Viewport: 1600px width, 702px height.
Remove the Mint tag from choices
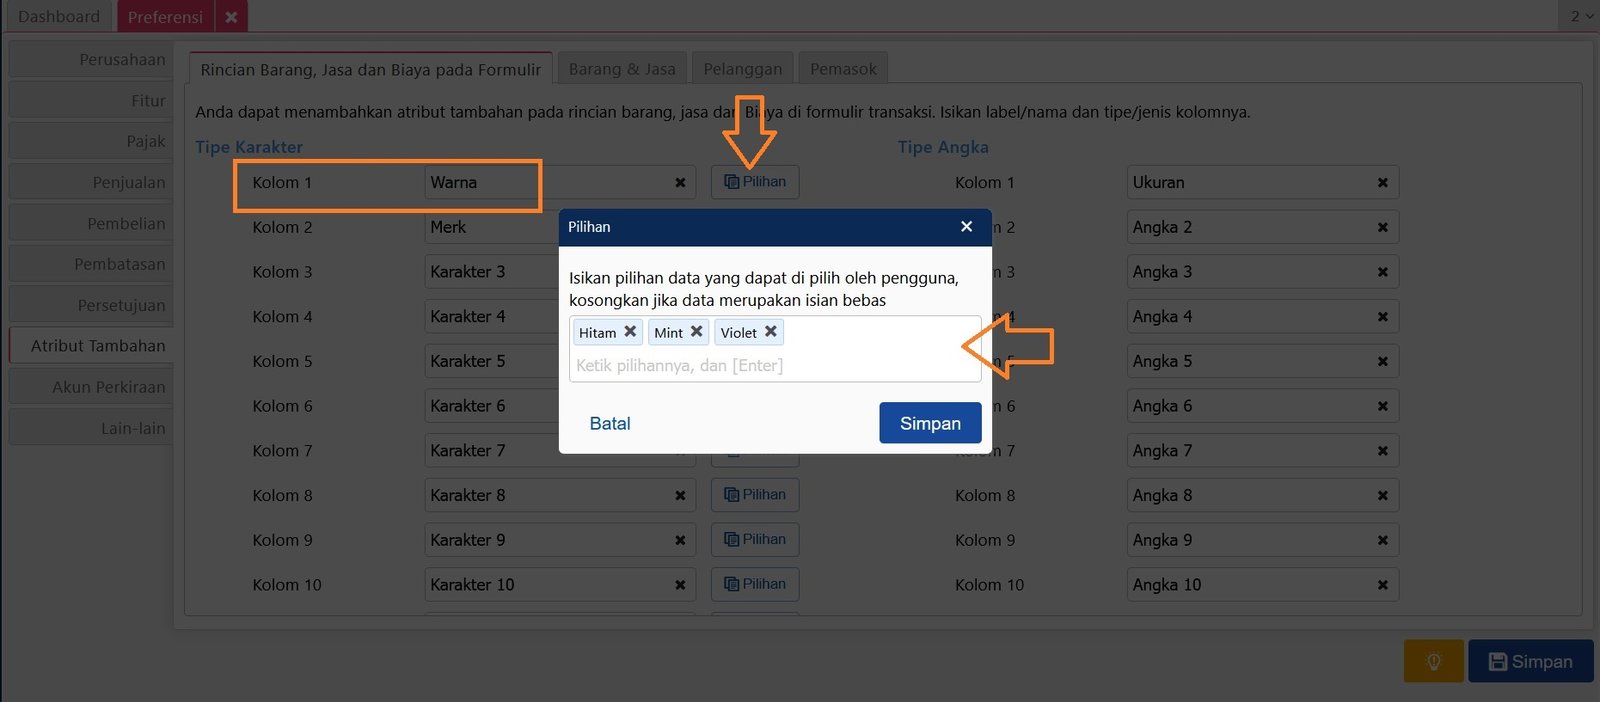(697, 332)
